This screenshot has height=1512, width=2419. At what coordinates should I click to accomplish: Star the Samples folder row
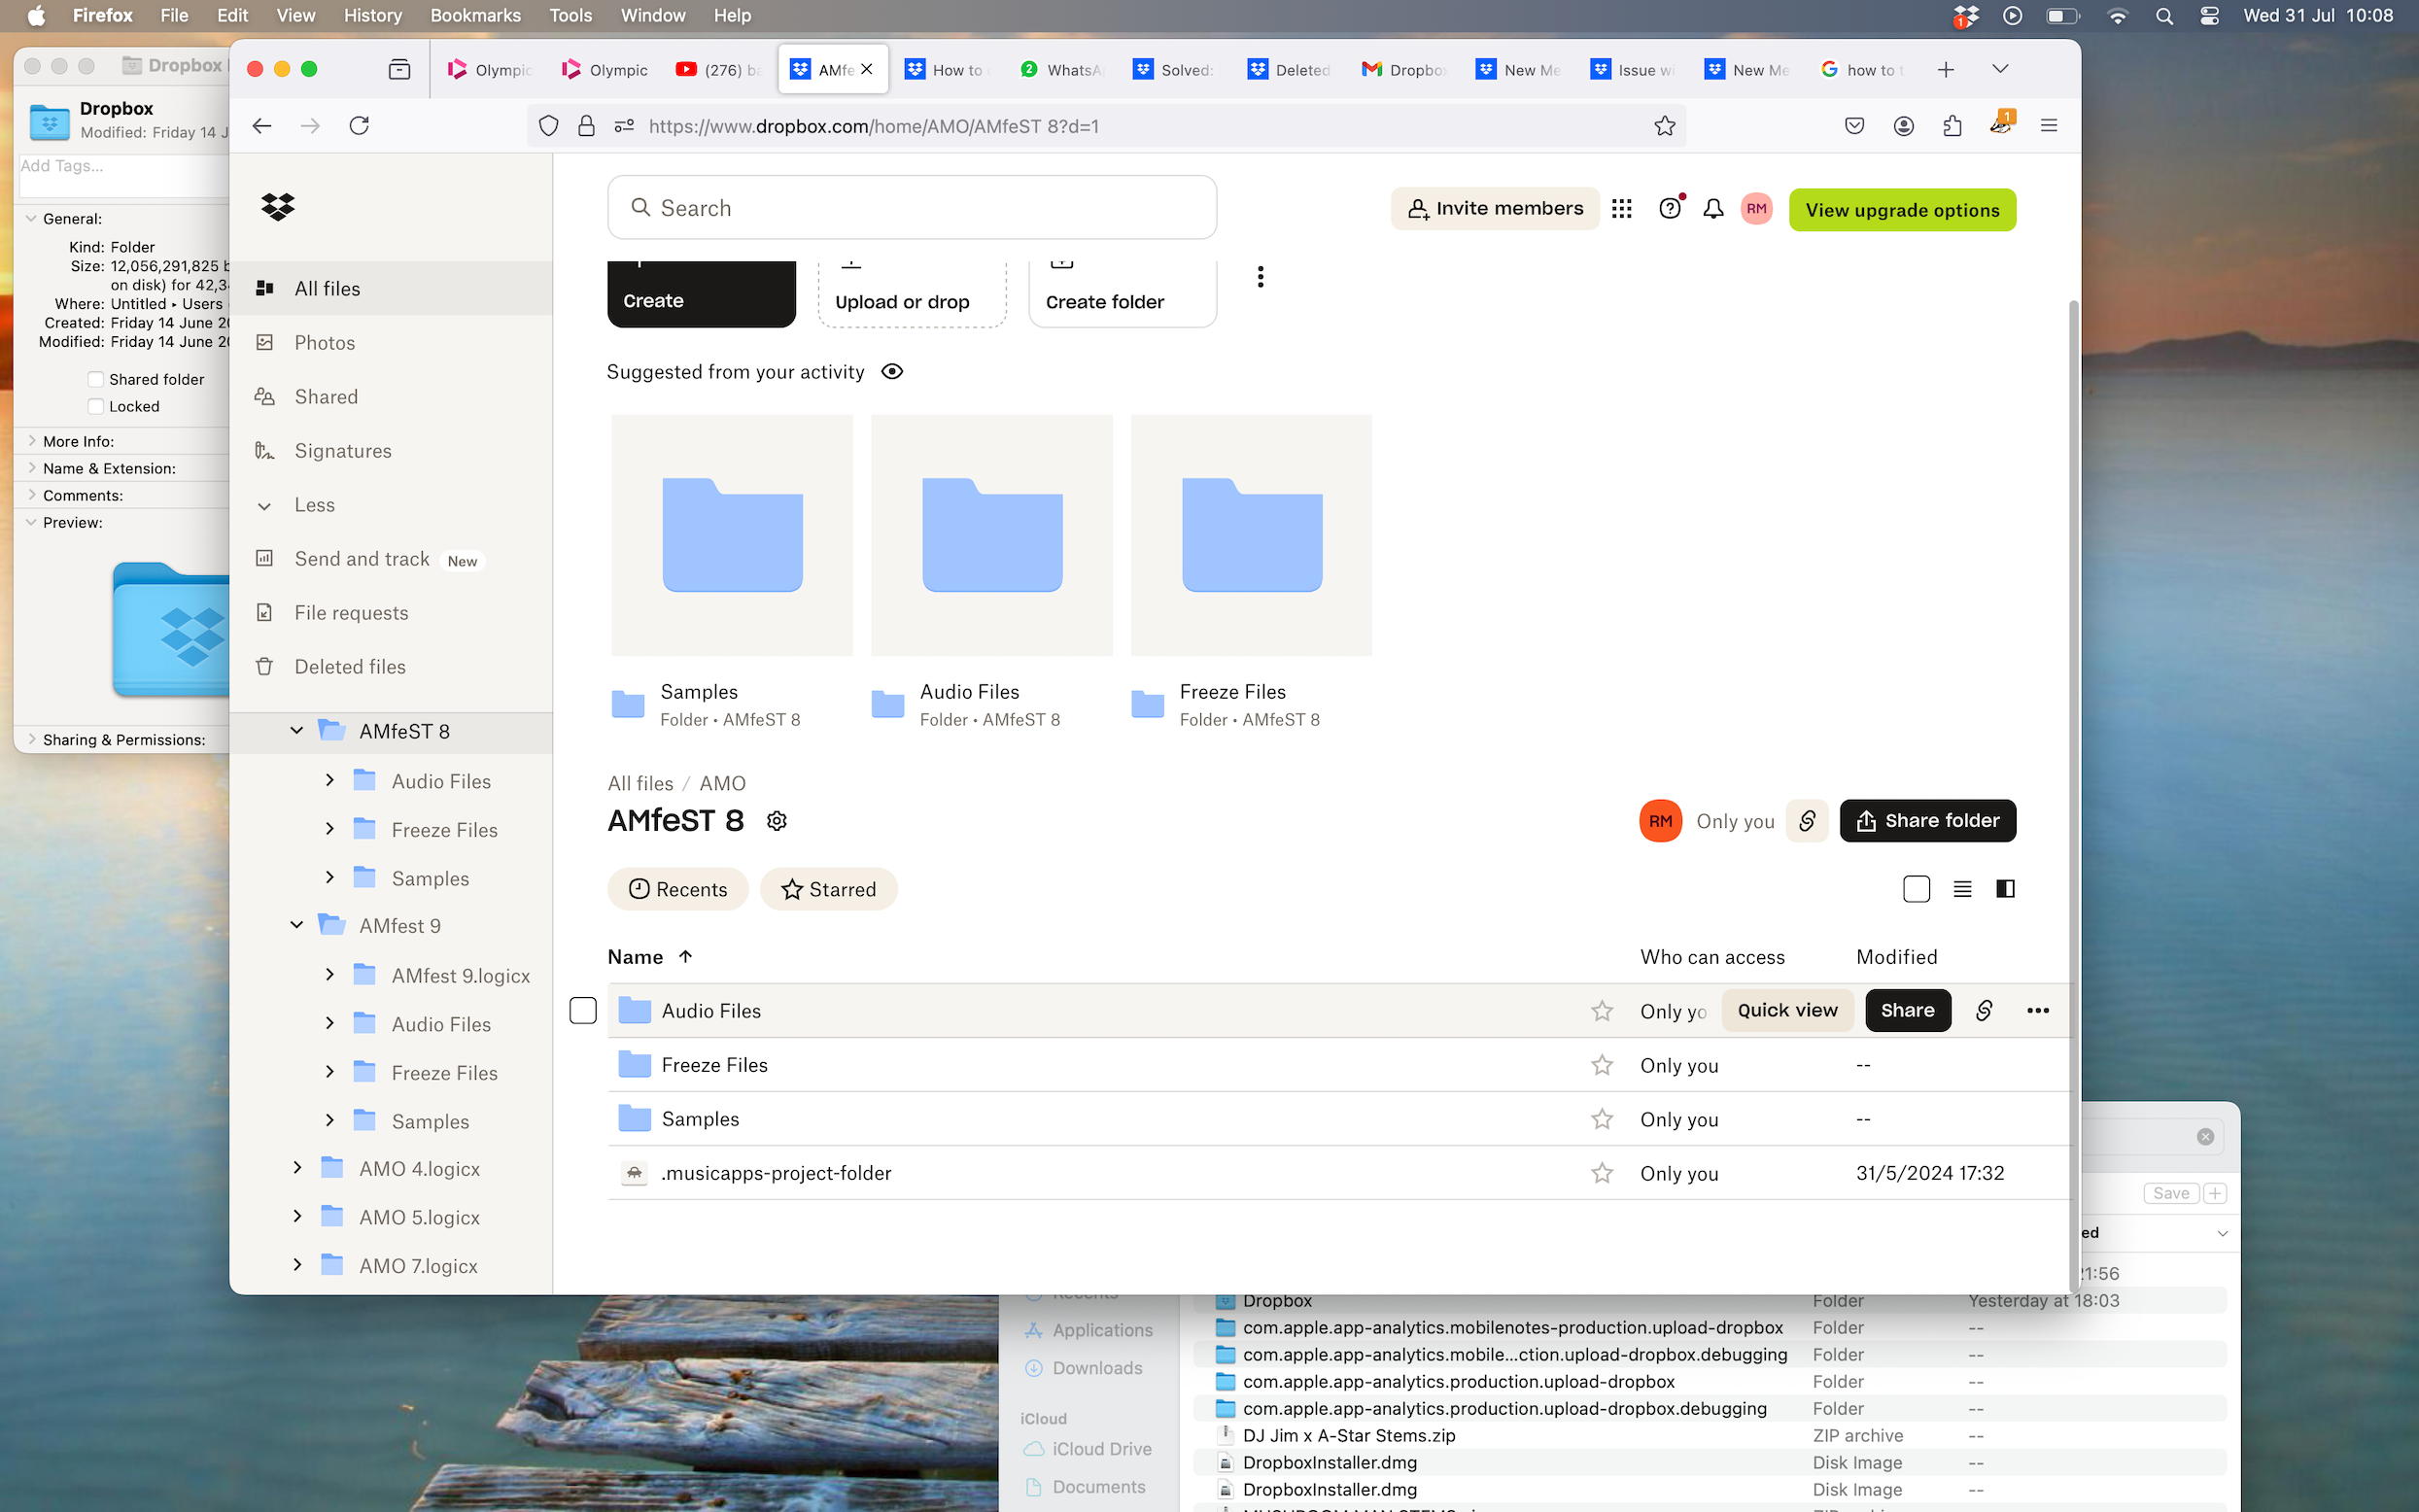point(1602,1119)
